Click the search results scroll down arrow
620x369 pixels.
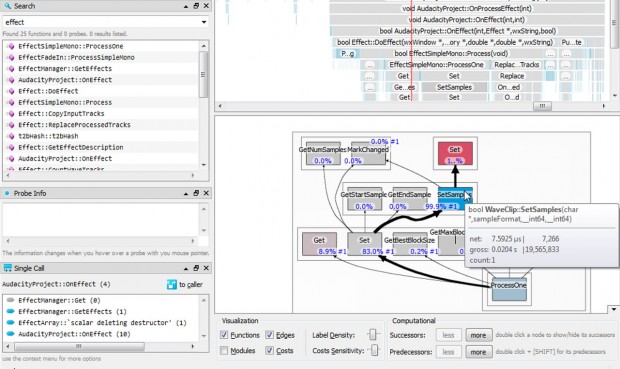204,165
